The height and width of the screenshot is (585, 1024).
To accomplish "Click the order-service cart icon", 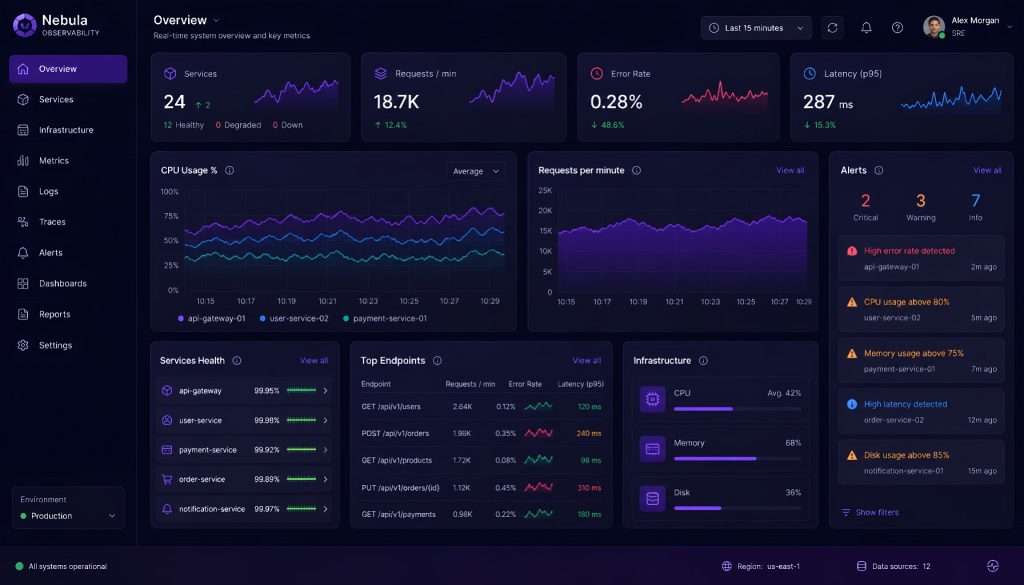I will pos(167,479).
